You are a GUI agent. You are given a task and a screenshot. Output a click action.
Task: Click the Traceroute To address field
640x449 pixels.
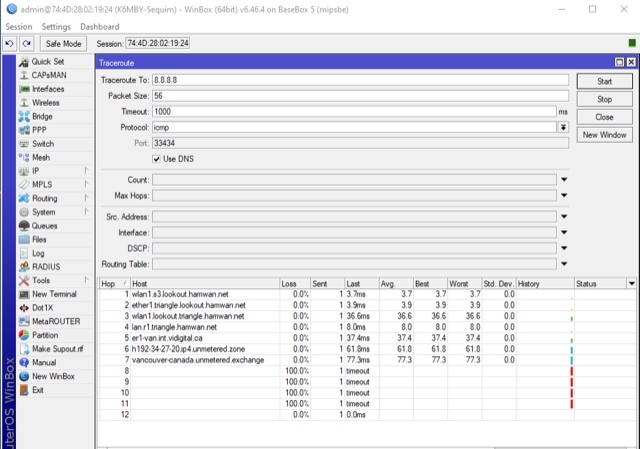tap(360, 80)
